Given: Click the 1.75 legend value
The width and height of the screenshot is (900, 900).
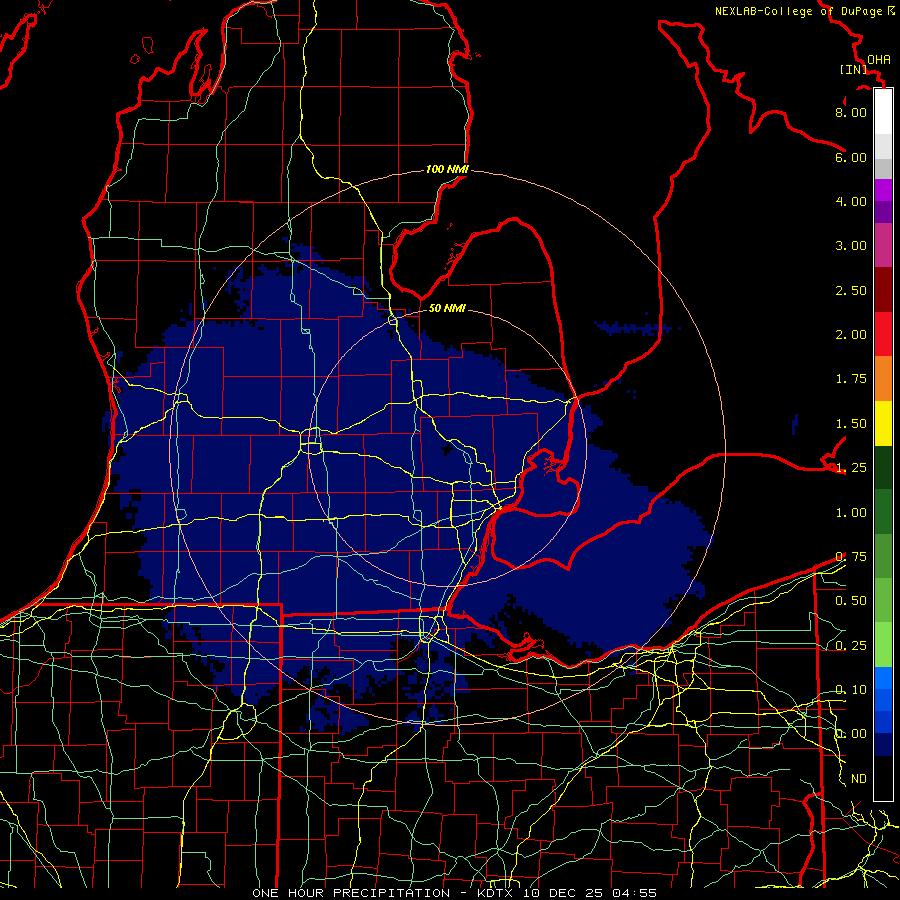Looking at the screenshot, I should pyautogui.click(x=851, y=379).
